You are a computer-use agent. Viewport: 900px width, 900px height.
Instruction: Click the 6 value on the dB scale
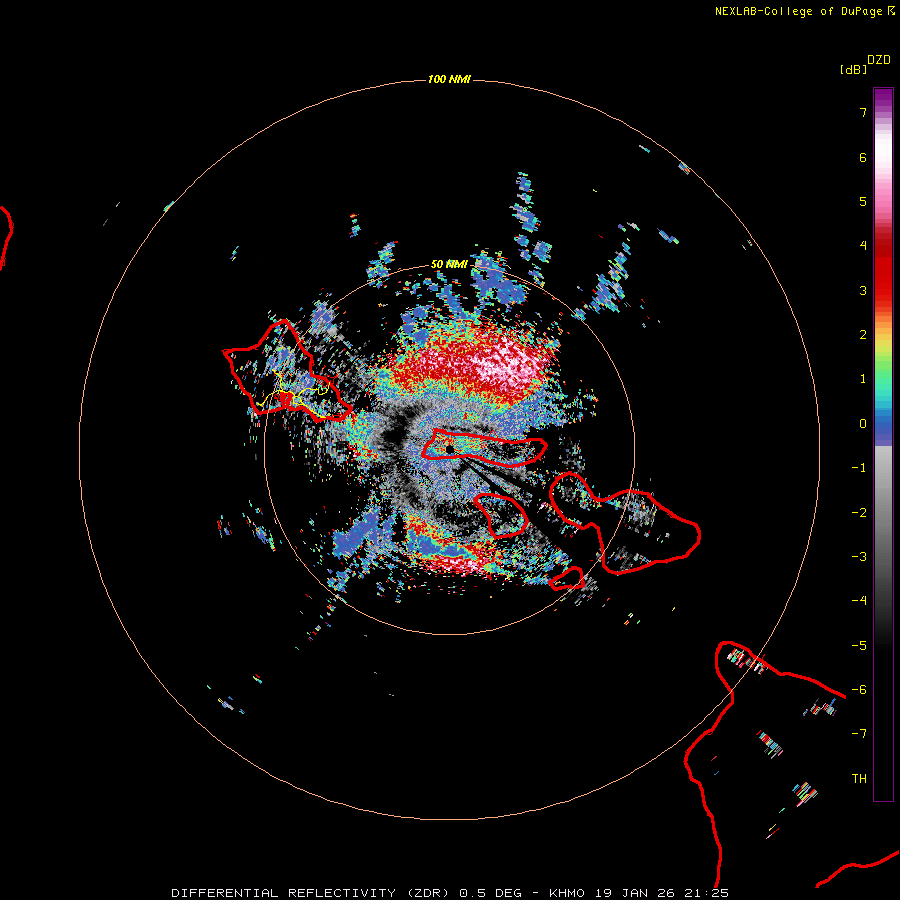pyautogui.click(x=863, y=157)
